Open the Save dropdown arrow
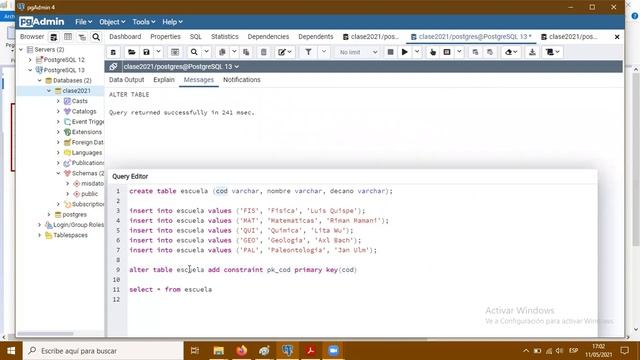Image resolution: width=640 pixels, height=360 pixels. pyautogui.click(x=158, y=52)
